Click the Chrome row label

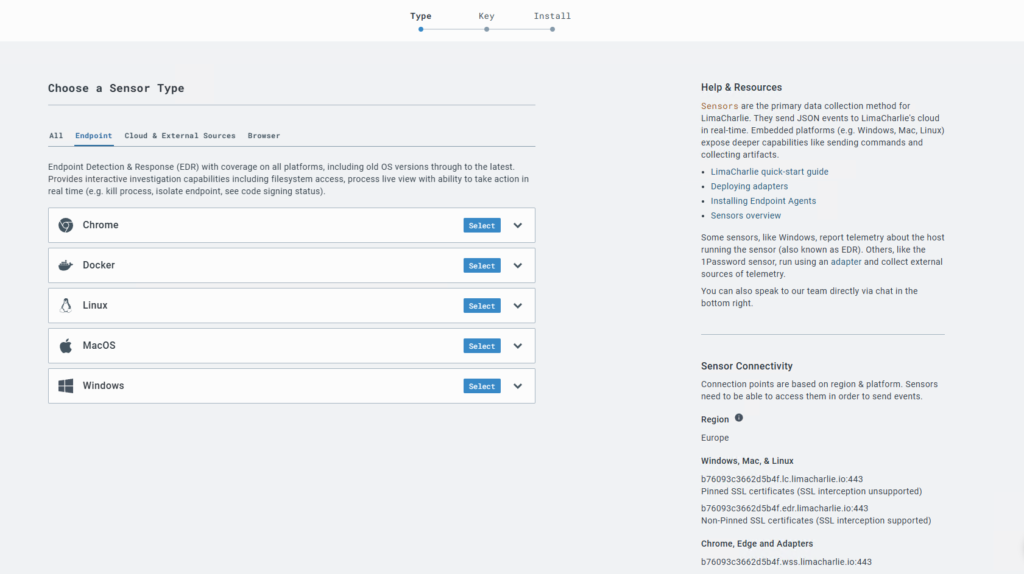coord(101,225)
